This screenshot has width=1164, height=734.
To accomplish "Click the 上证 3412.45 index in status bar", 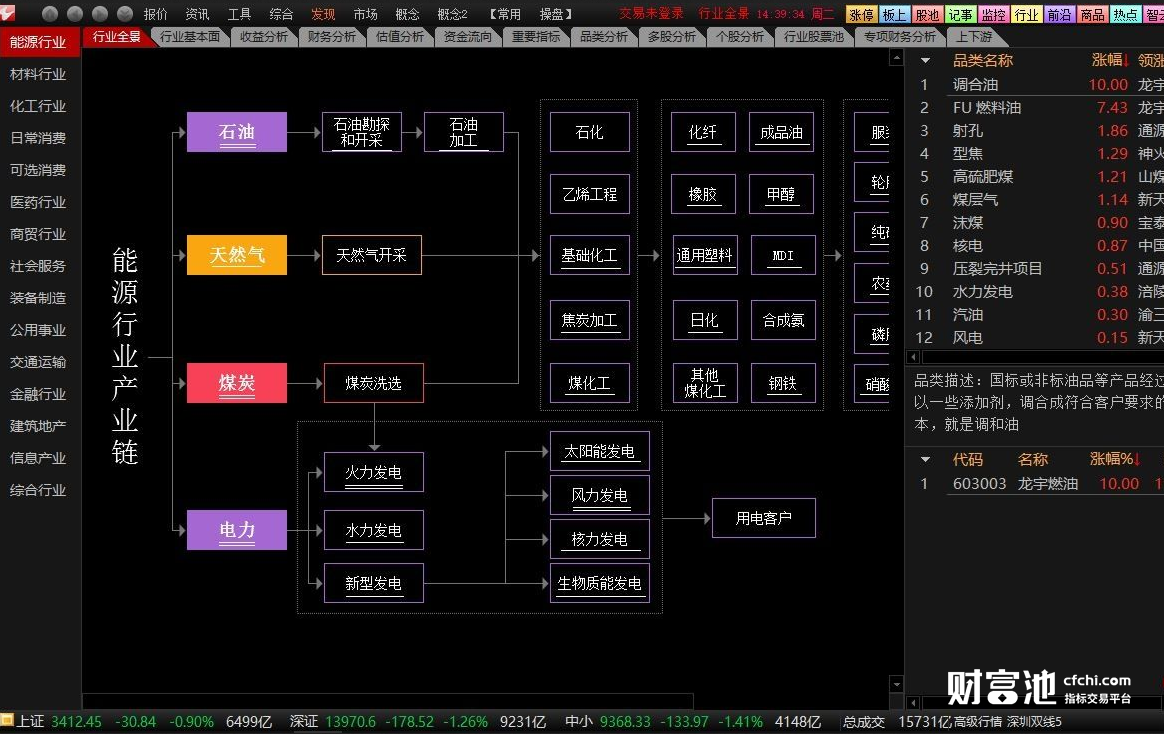I will tap(59, 721).
